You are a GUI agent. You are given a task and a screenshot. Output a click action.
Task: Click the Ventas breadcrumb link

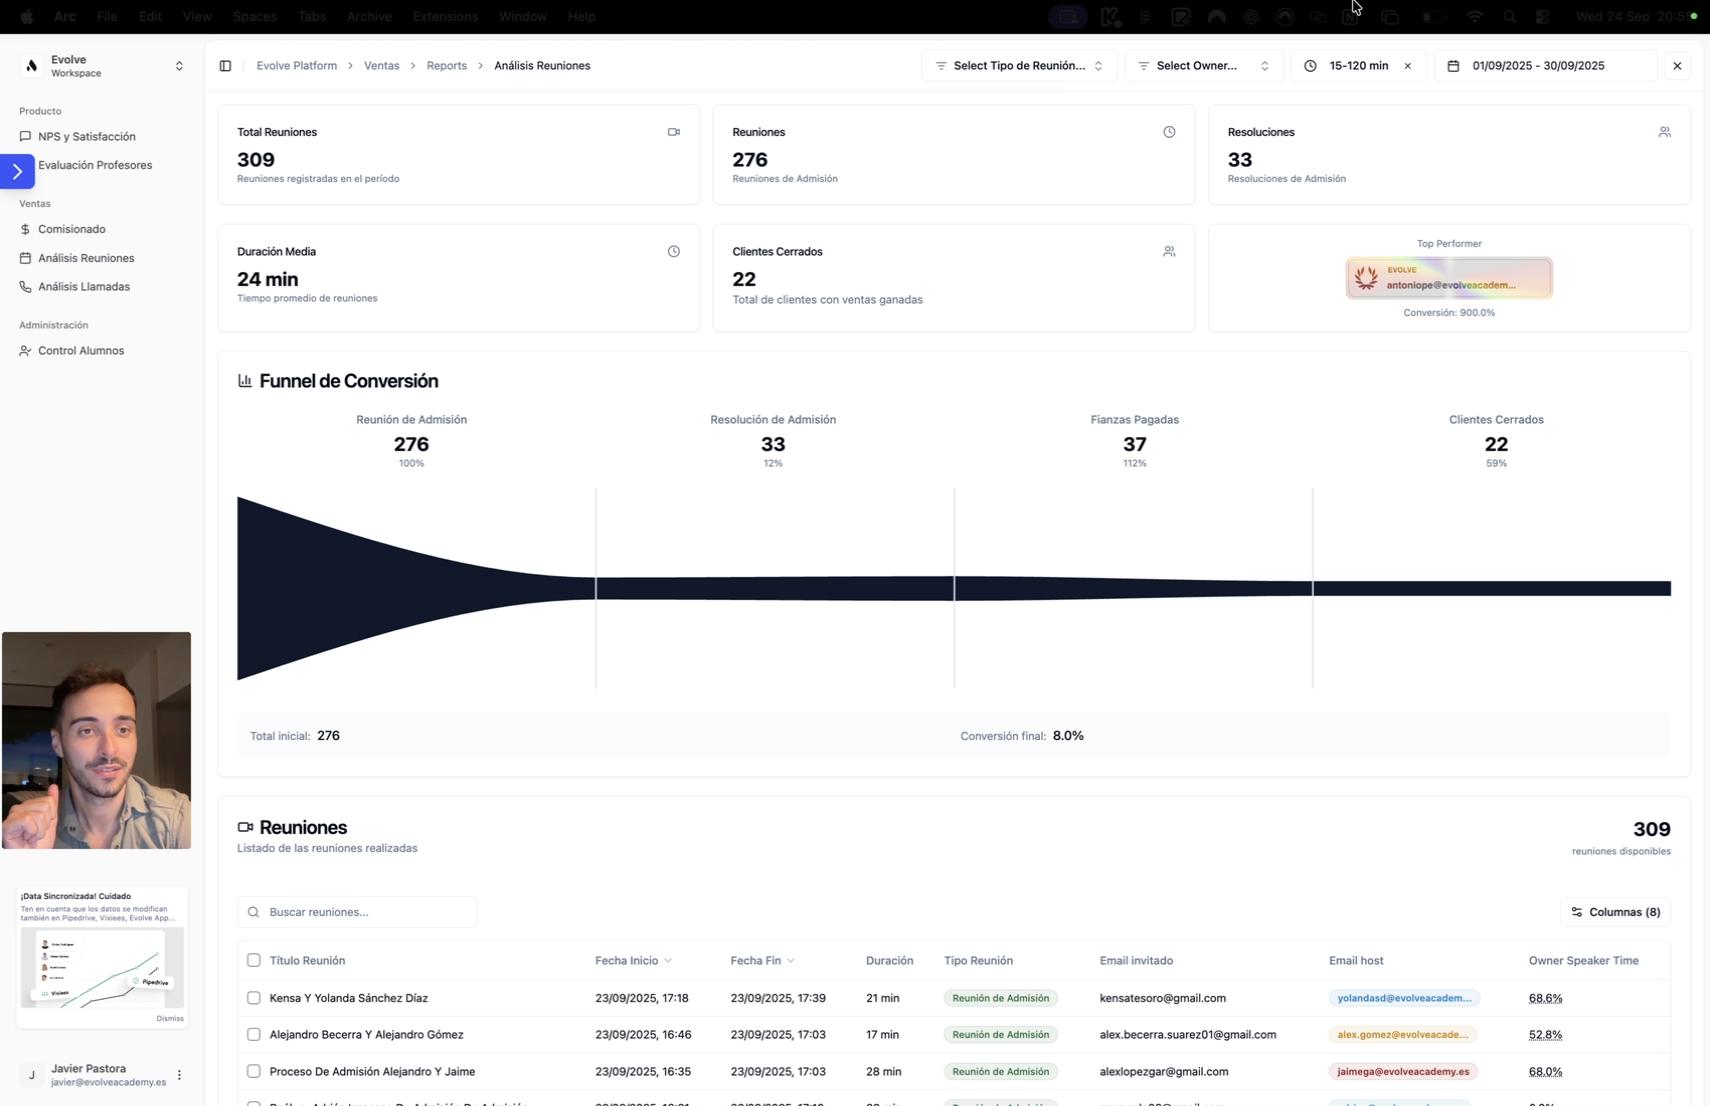[381, 66]
